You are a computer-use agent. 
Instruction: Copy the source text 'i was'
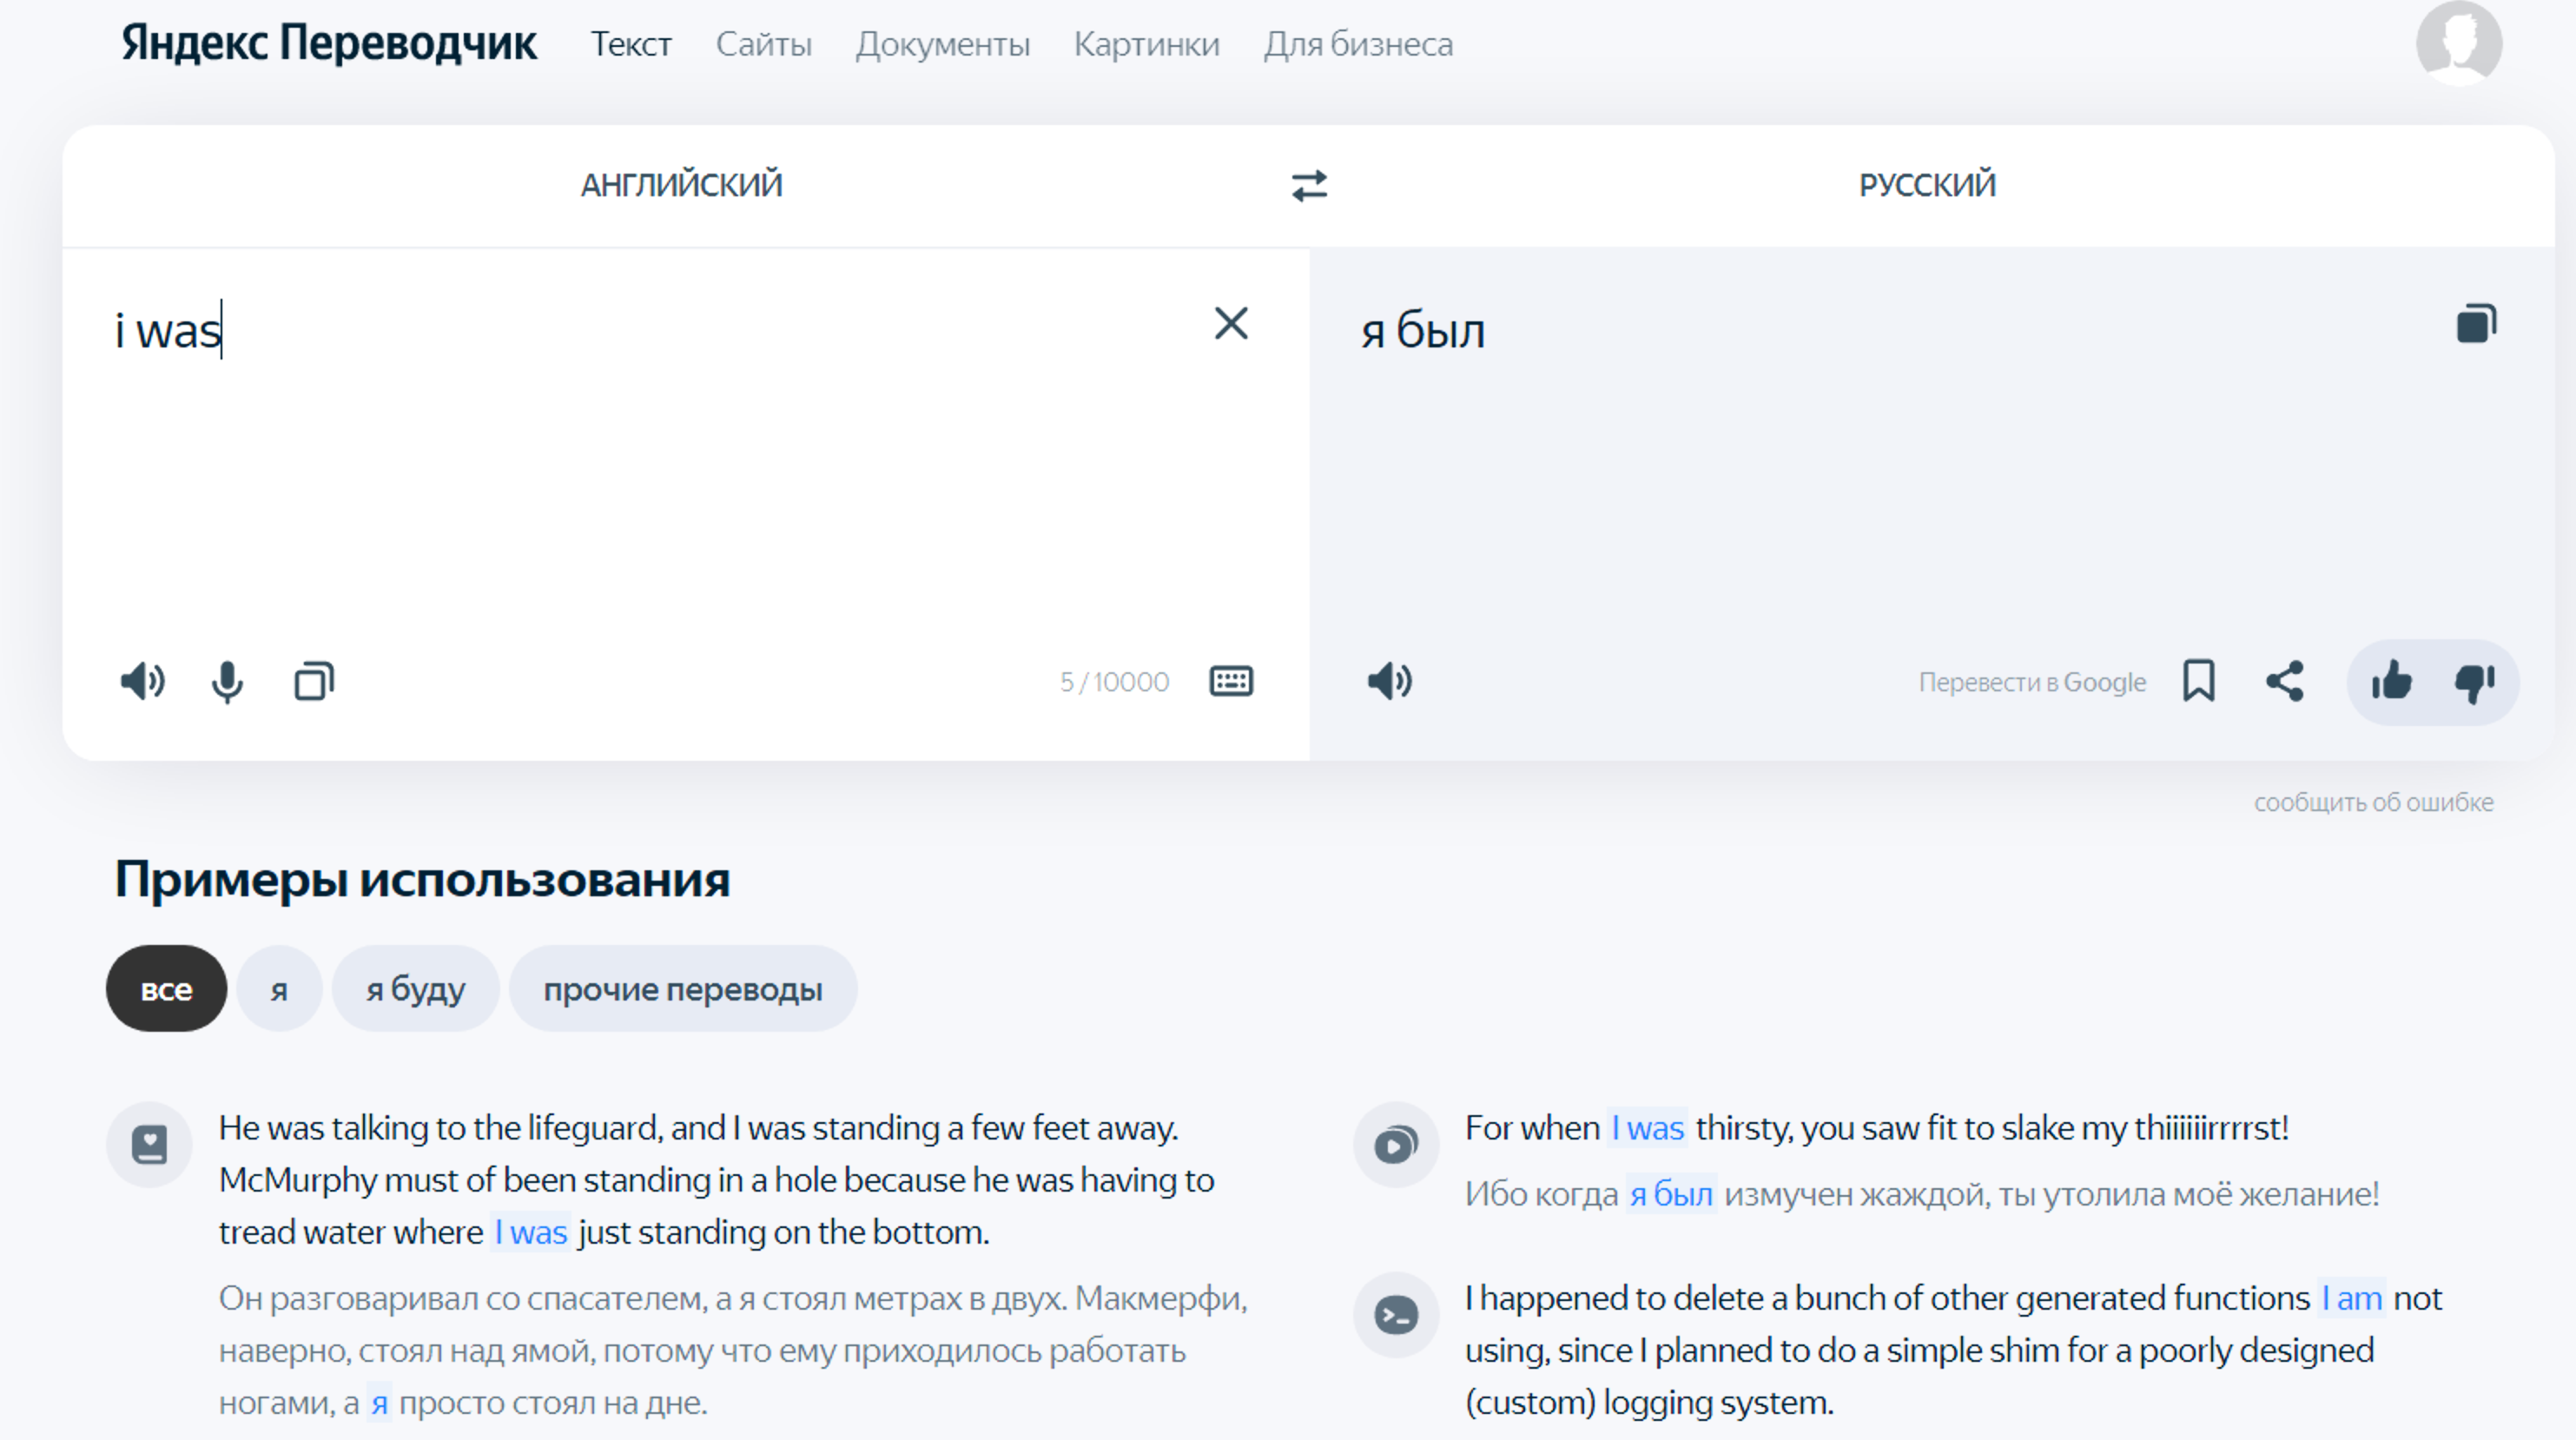pos(314,681)
